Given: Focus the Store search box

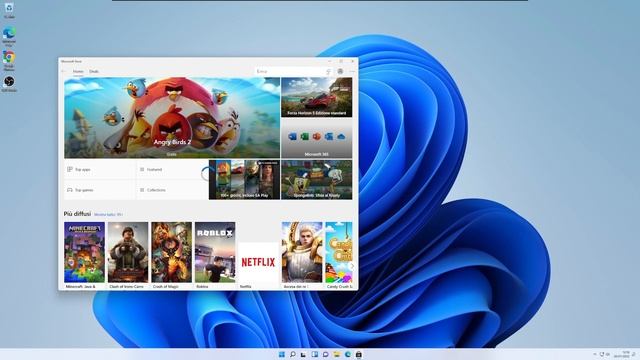Looking at the screenshot, I should pyautogui.click(x=293, y=71).
